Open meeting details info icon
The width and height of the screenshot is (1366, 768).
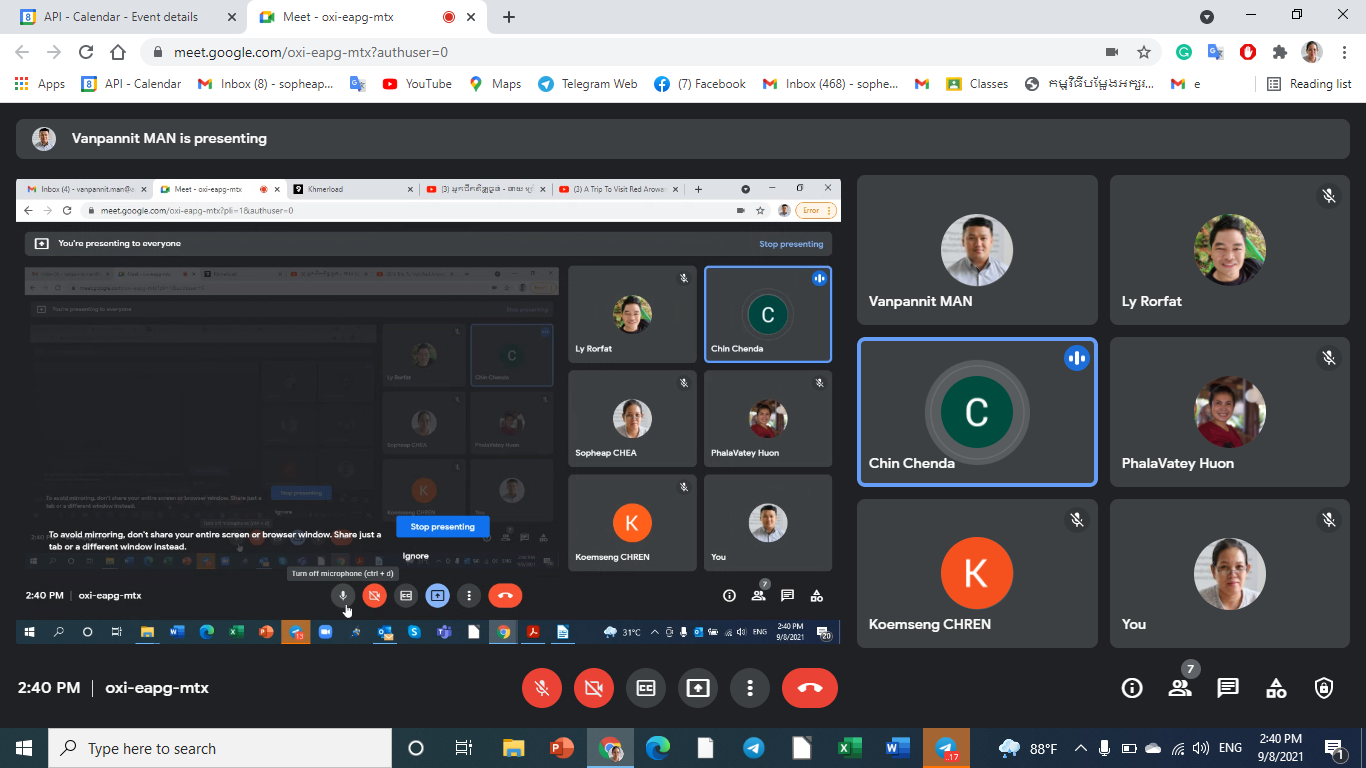[1132, 688]
